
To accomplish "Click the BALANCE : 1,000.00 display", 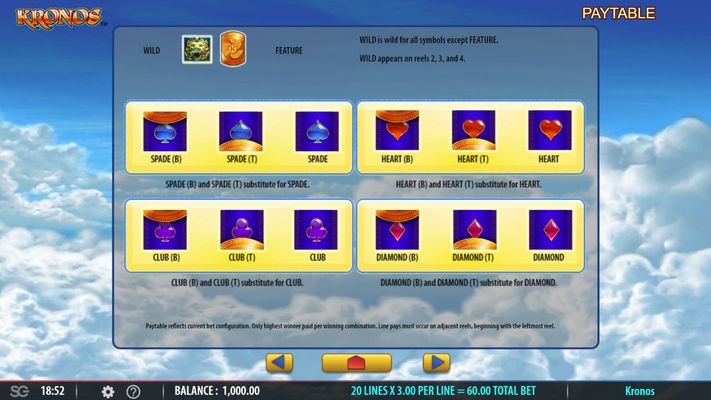I will click(x=217, y=391).
